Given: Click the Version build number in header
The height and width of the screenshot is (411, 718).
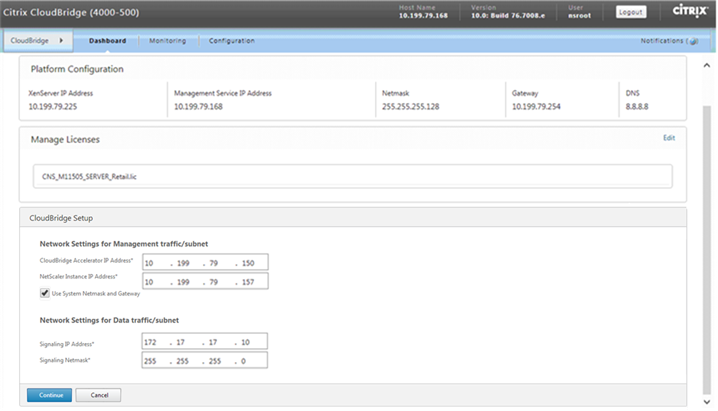Looking at the screenshot, I should [x=508, y=16].
